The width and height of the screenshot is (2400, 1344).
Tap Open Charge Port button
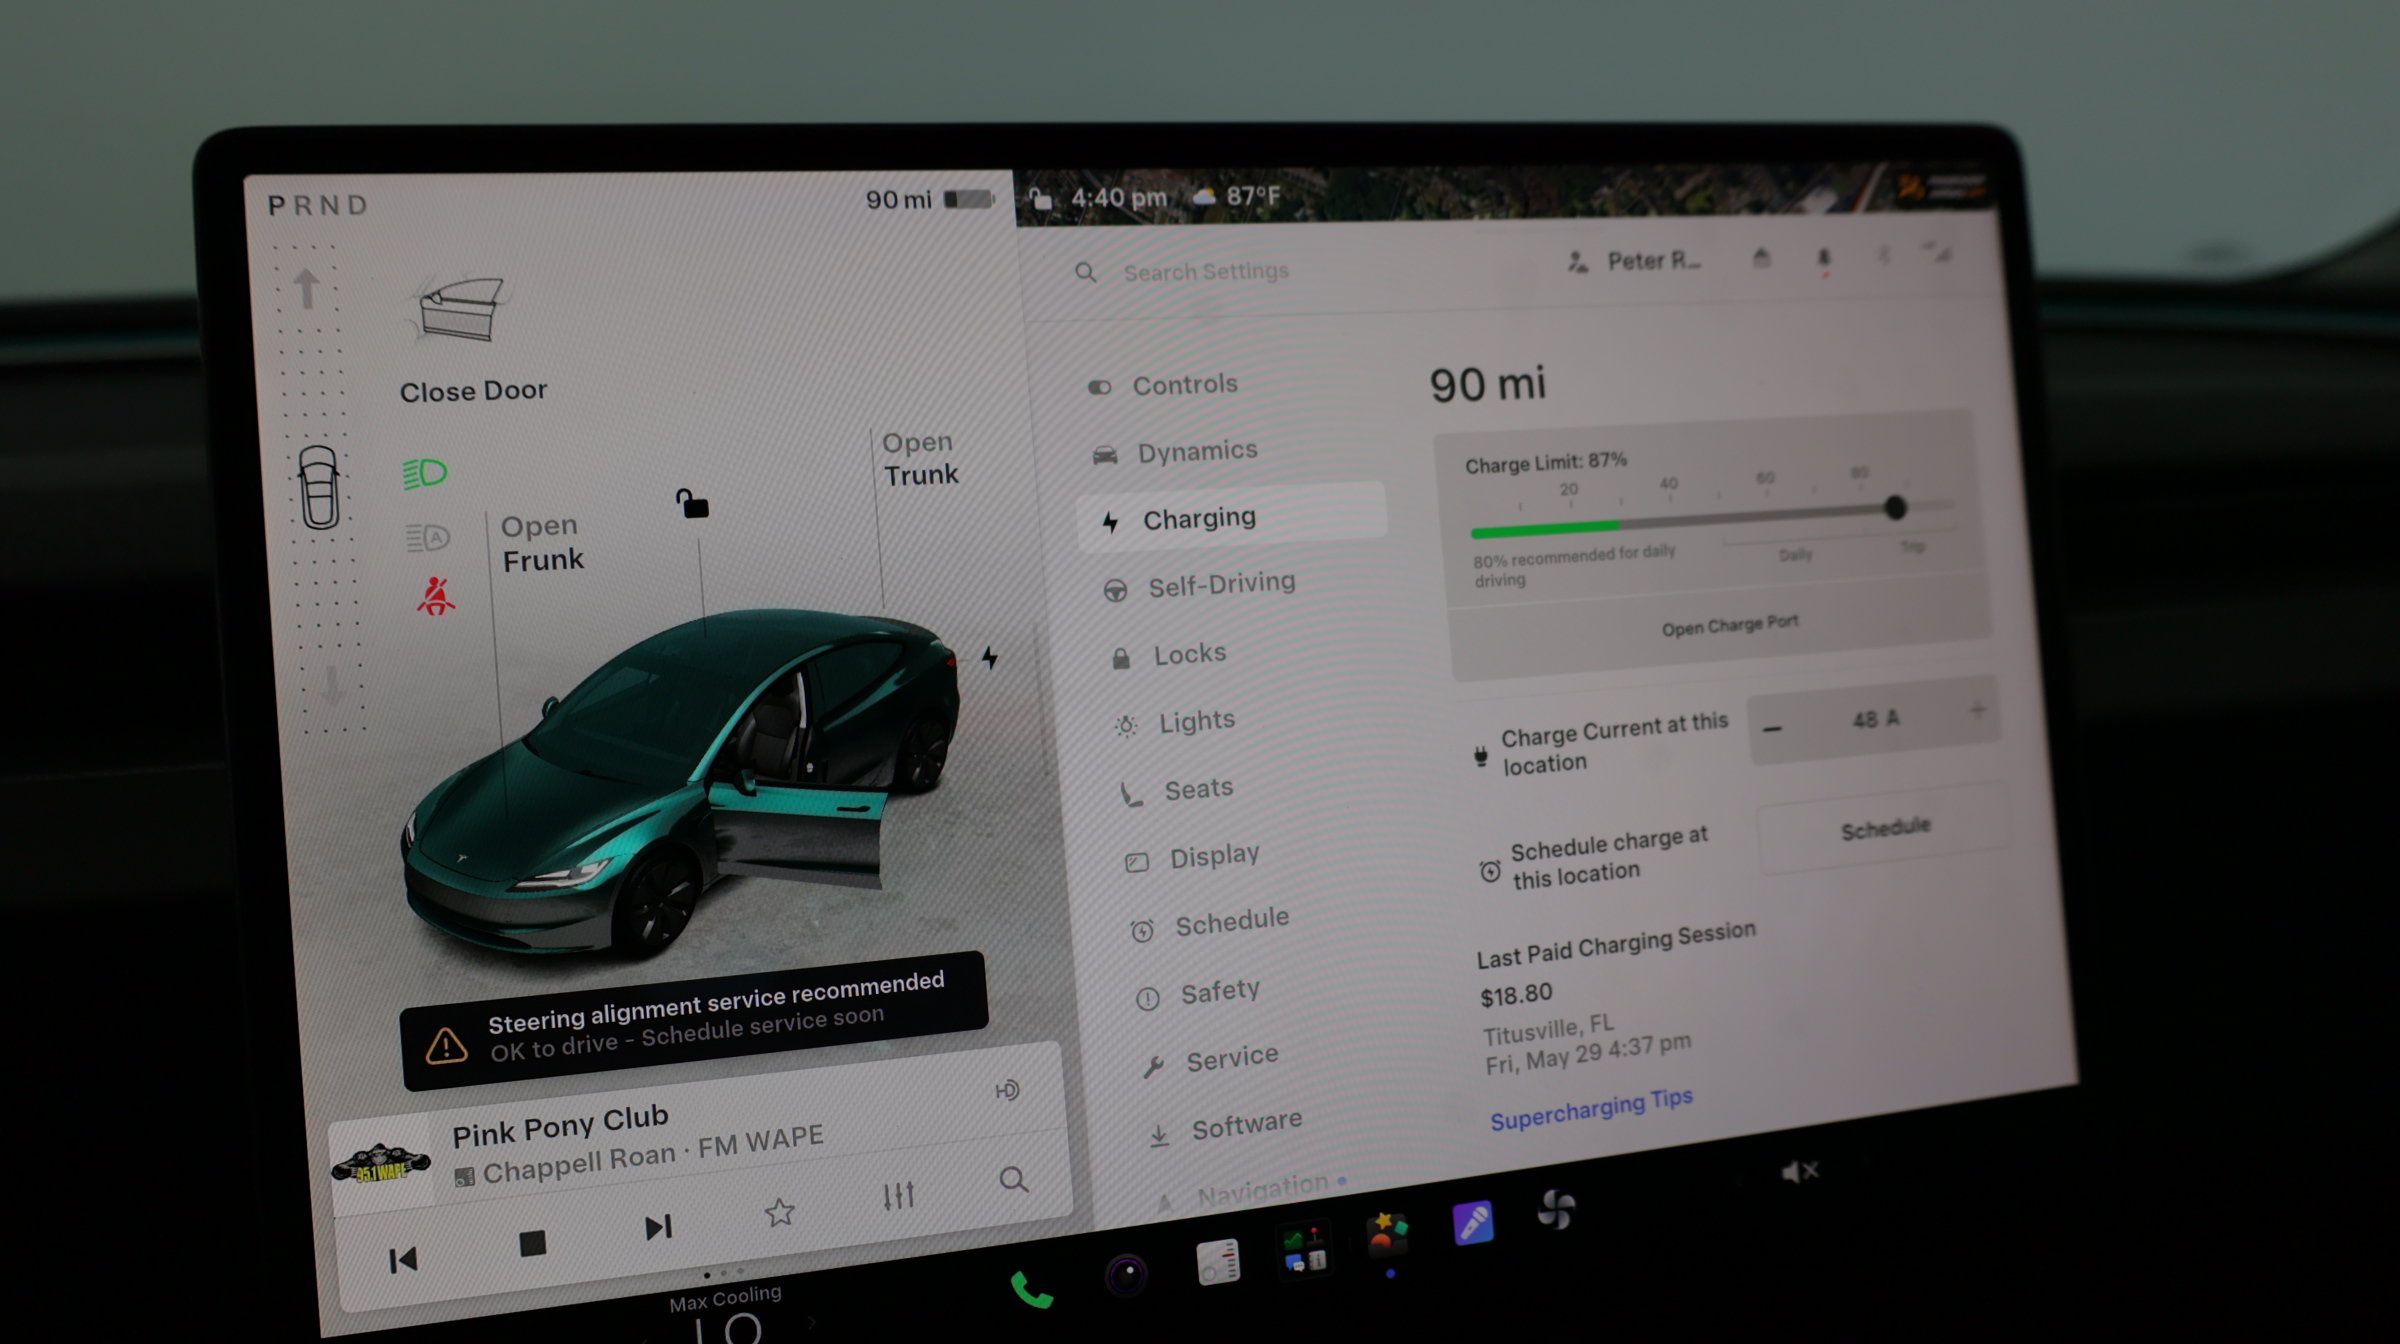point(1730,626)
